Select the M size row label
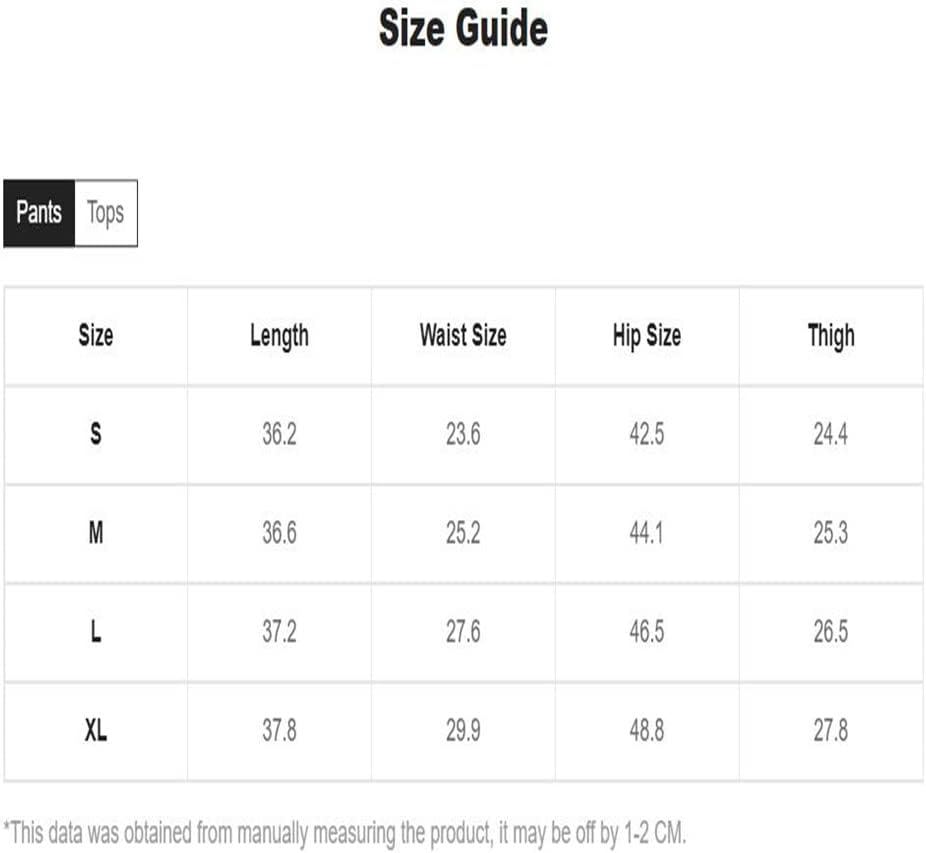This screenshot has width=926, height=853. point(96,533)
